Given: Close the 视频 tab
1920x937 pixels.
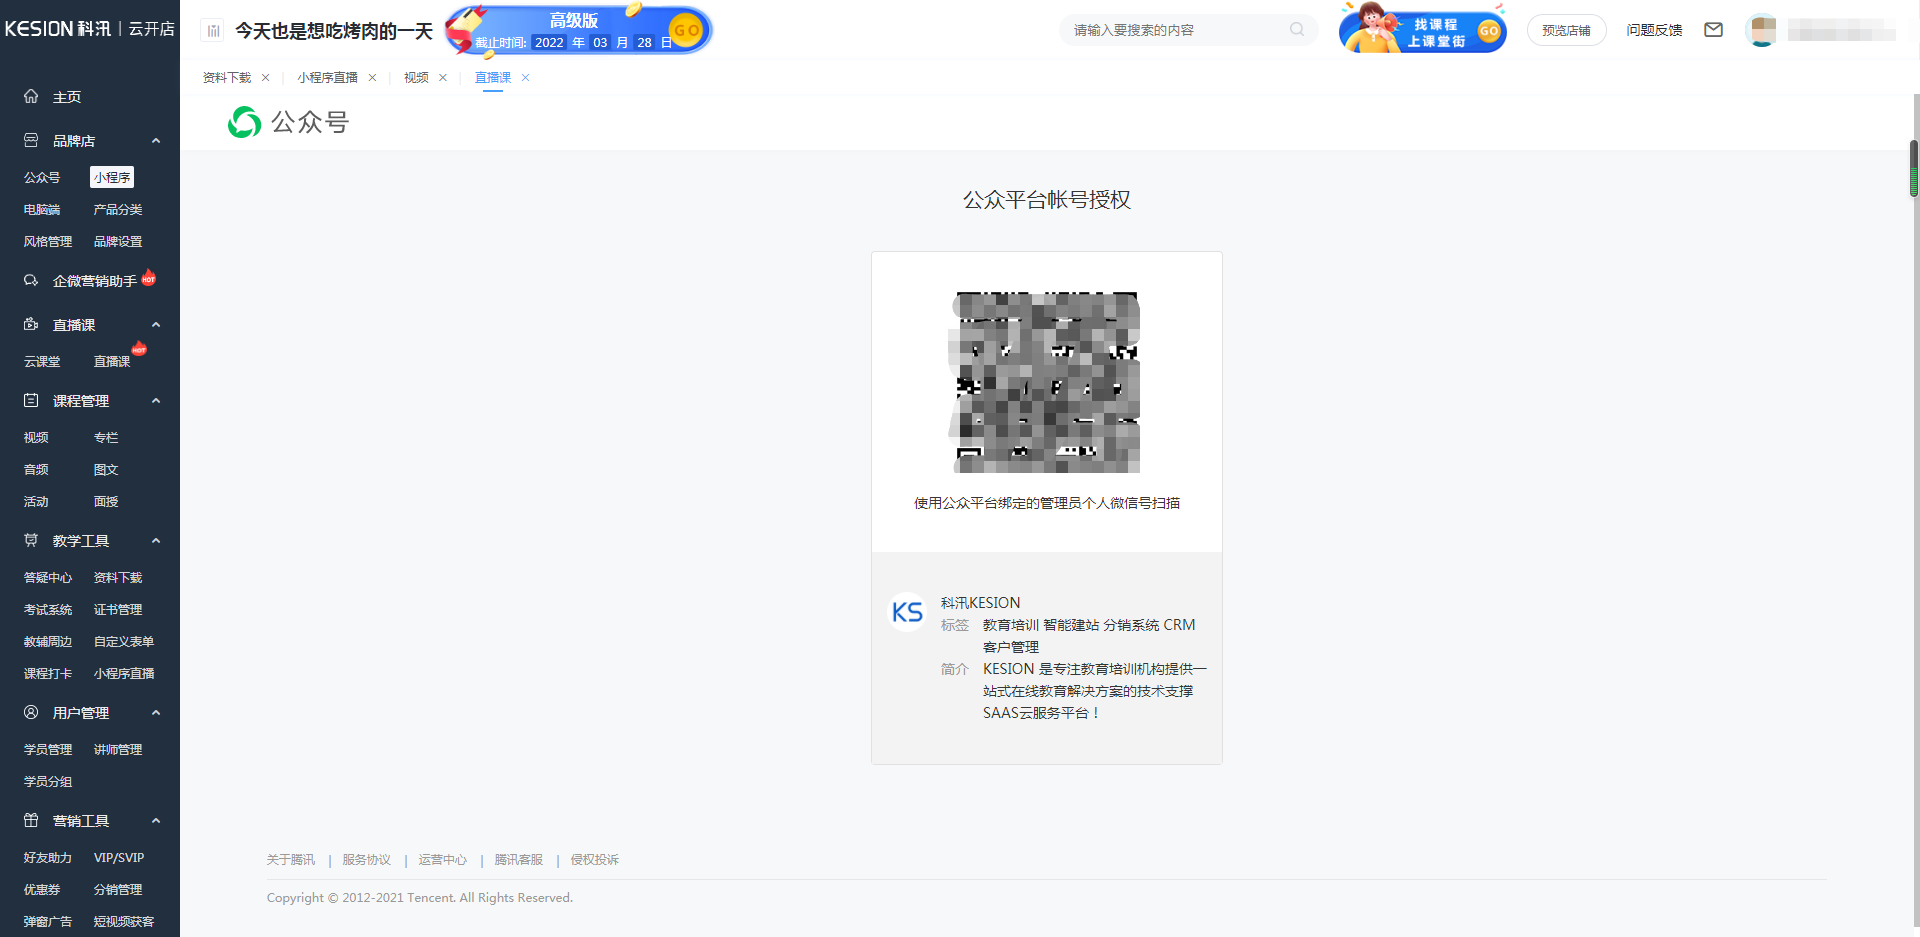Looking at the screenshot, I should (443, 77).
